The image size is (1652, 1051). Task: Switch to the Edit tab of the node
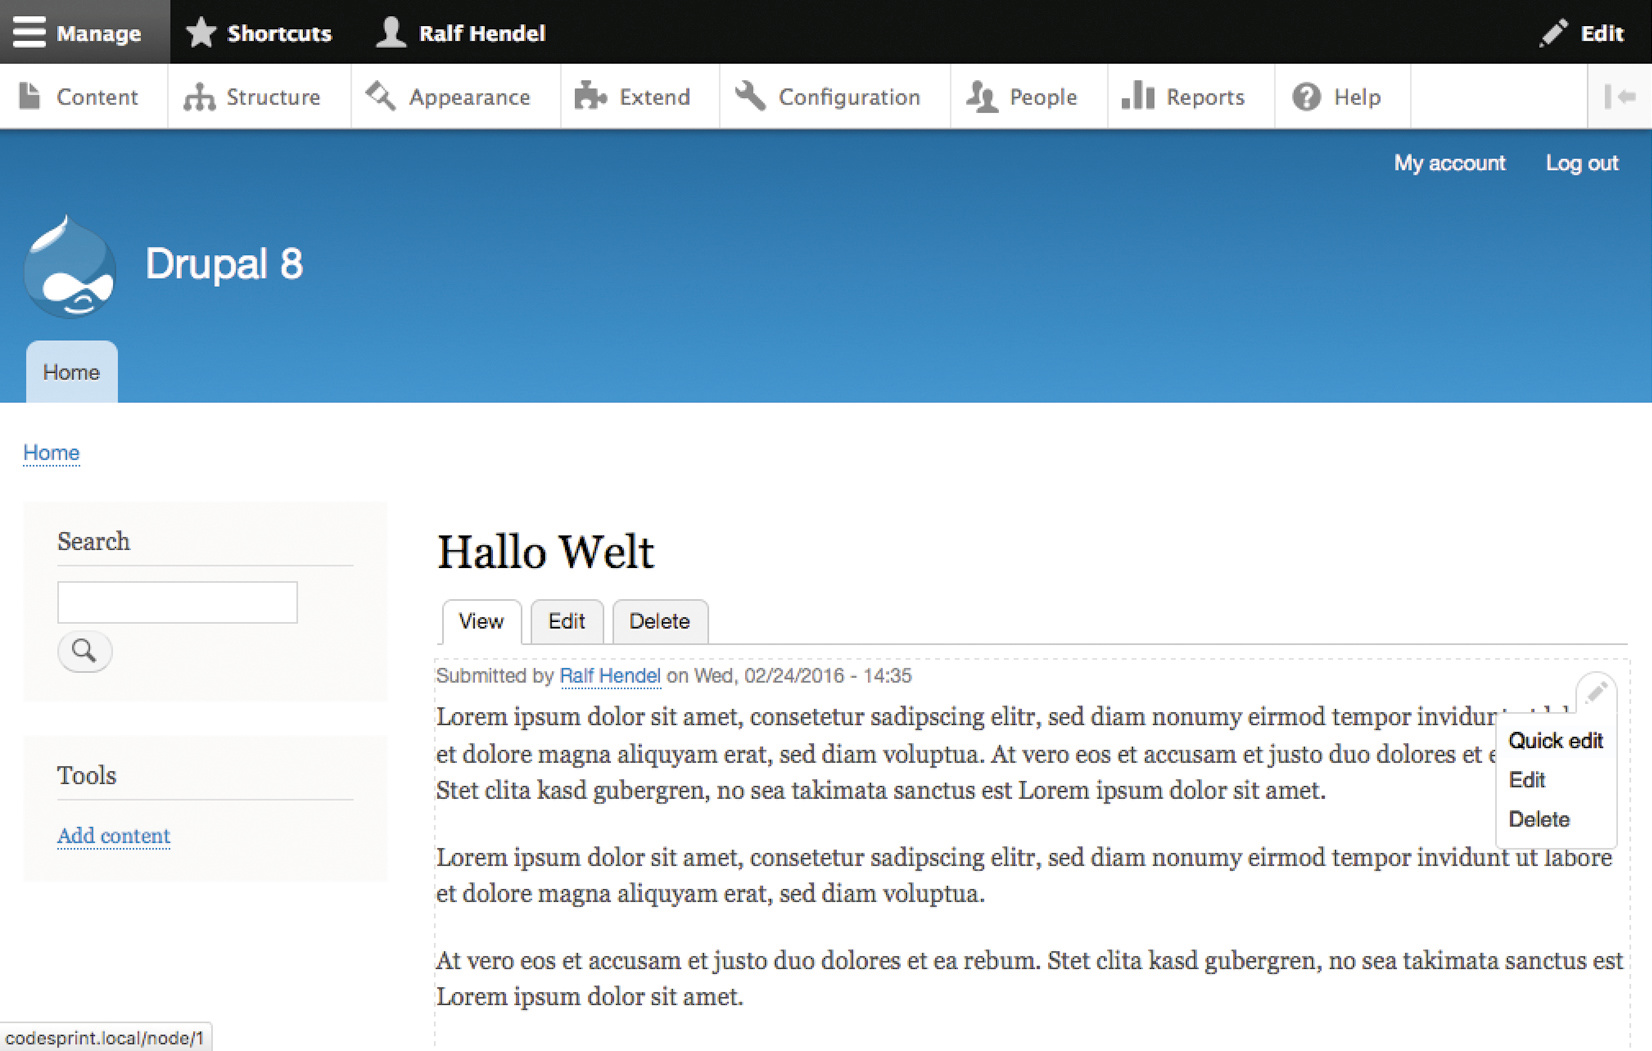pyautogui.click(x=566, y=622)
